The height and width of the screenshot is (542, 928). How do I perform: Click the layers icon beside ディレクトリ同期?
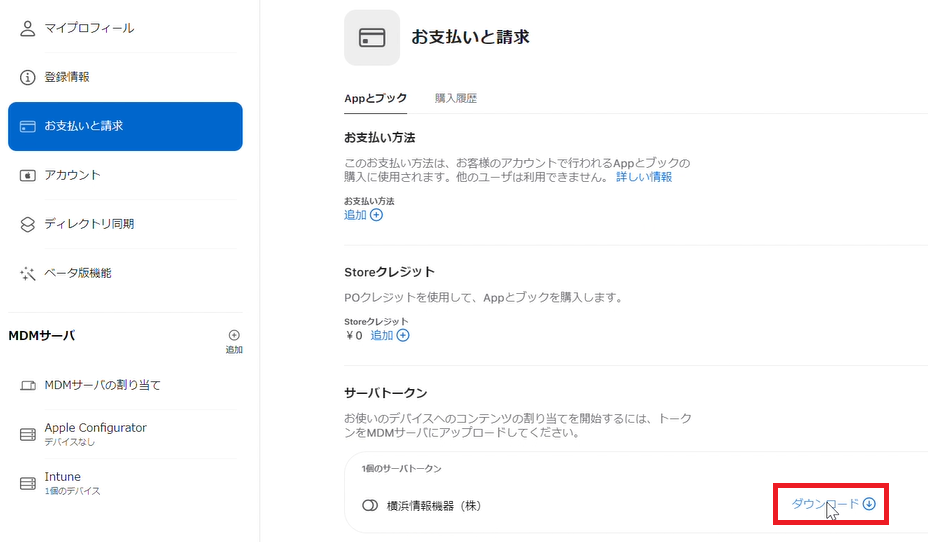point(27,225)
